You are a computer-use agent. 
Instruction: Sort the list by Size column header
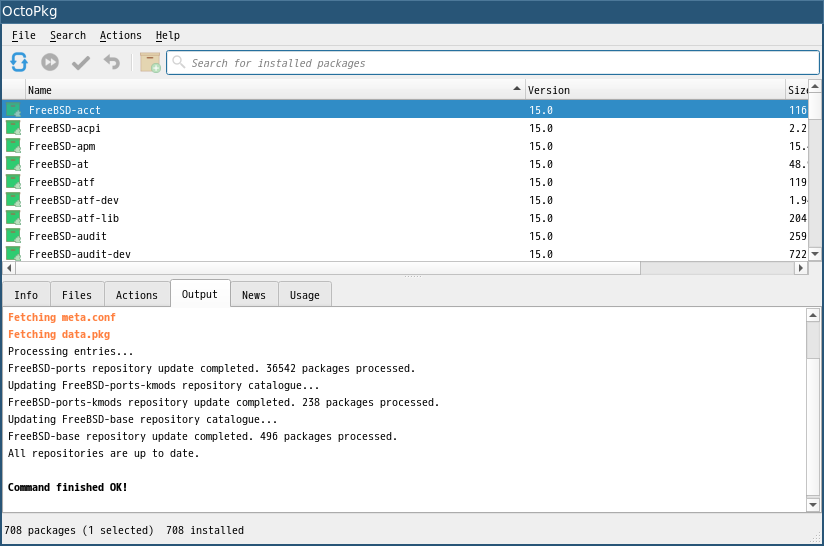[797, 90]
